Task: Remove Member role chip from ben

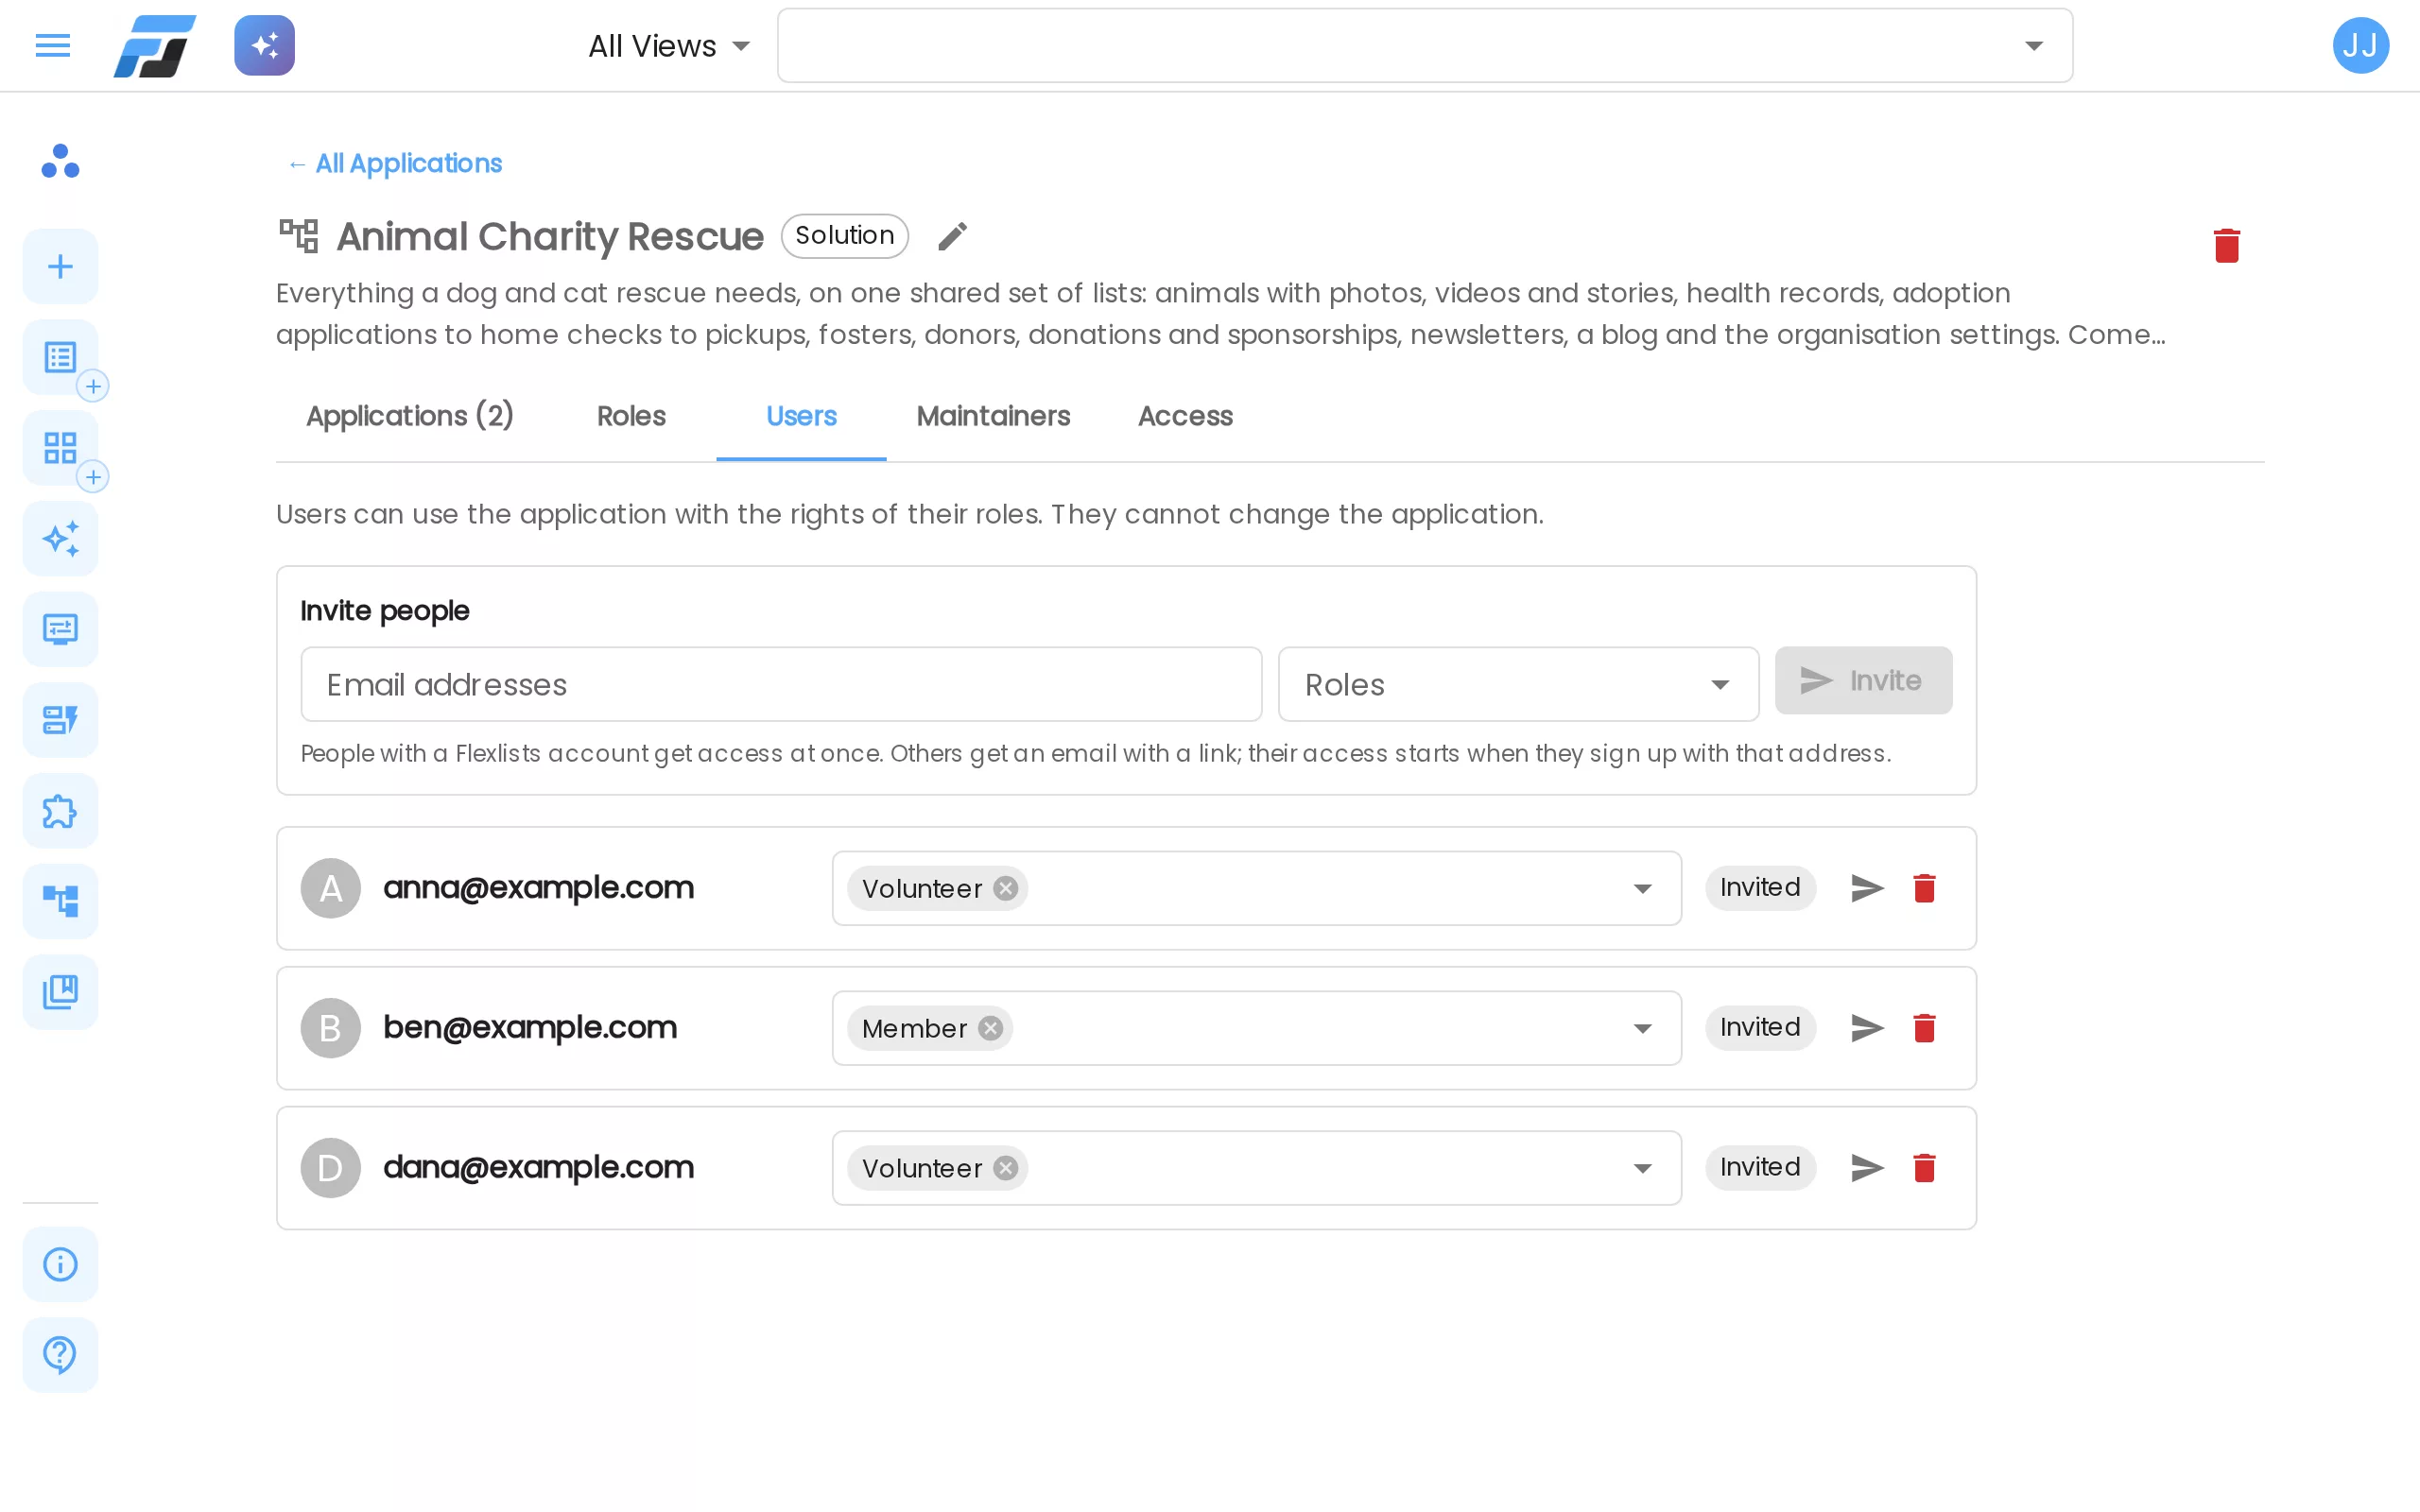Action: tap(990, 1028)
